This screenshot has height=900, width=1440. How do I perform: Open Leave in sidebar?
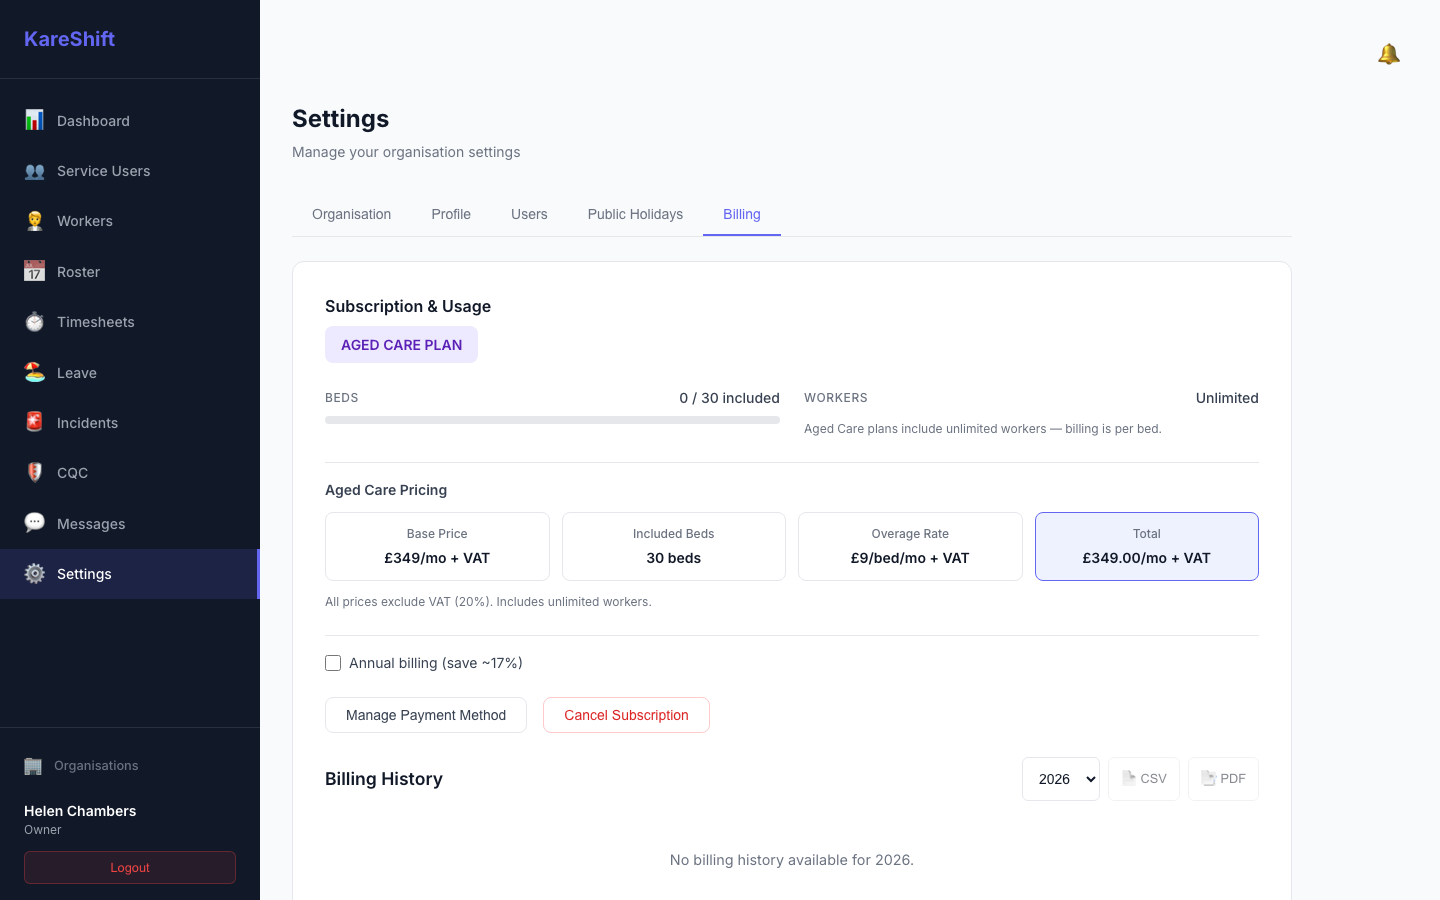pos(130,372)
